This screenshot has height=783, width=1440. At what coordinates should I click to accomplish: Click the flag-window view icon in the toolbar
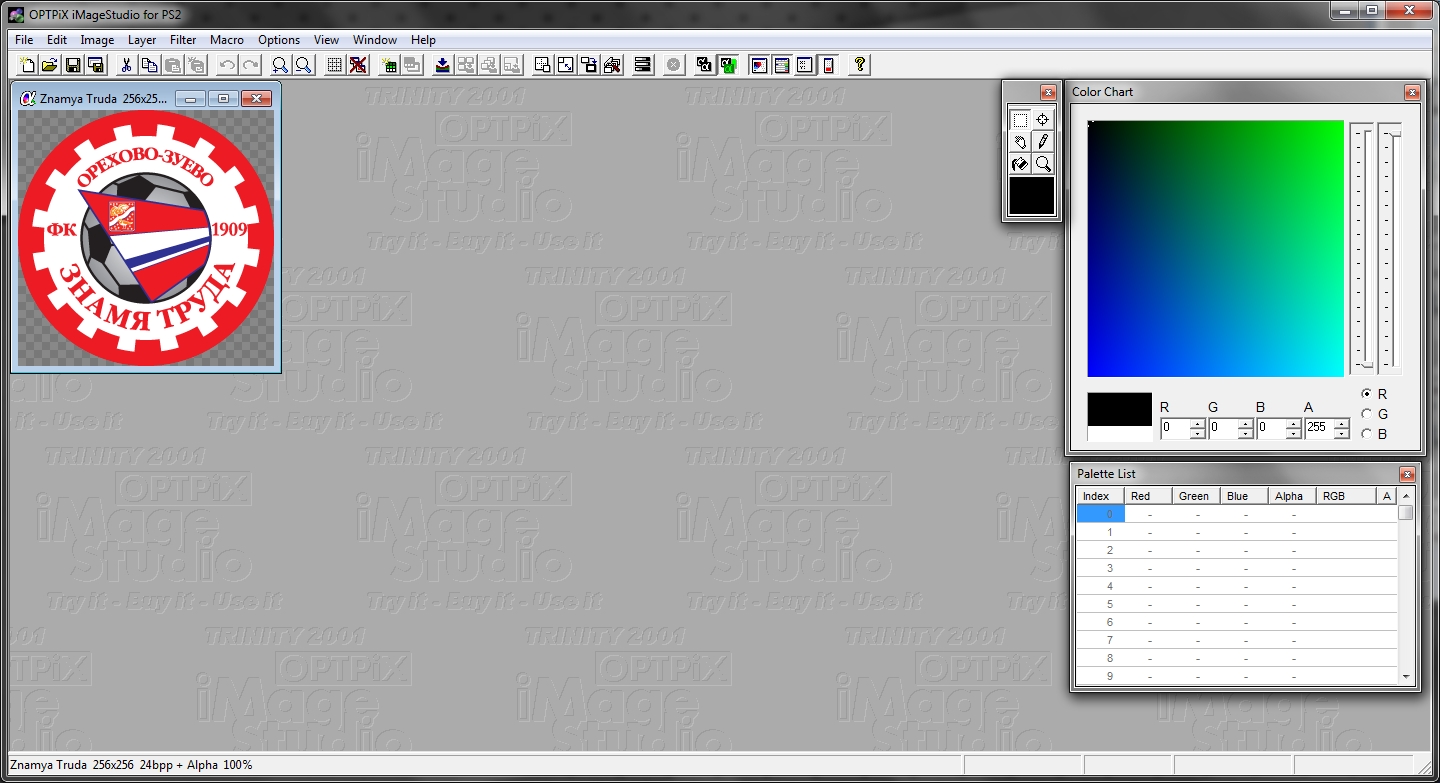point(759,65)
